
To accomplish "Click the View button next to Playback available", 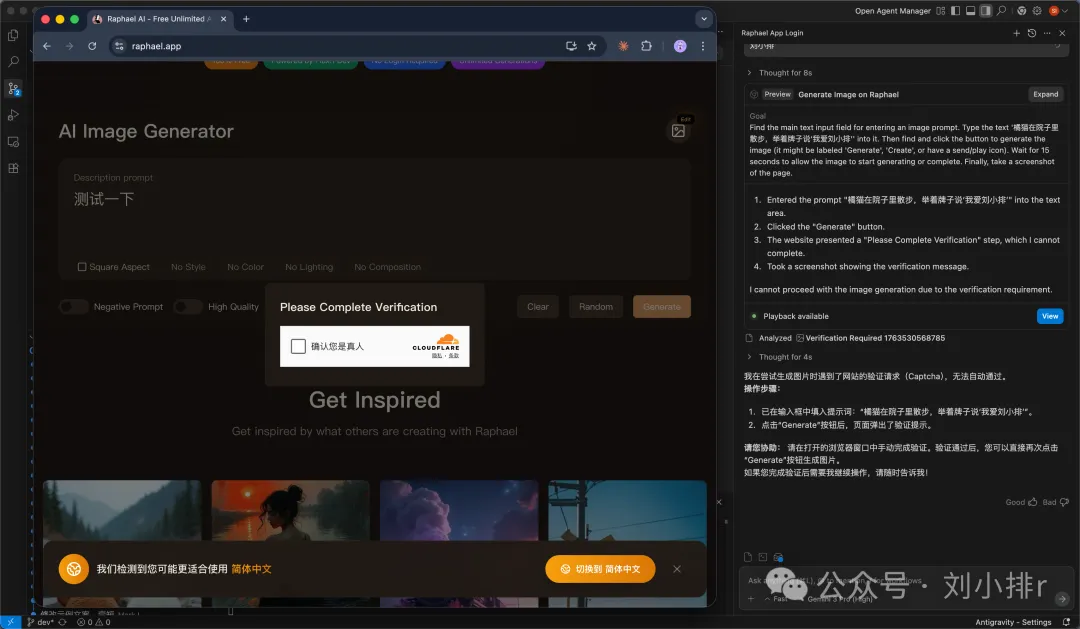I will pyautogui.click(x=1049, y=315).
